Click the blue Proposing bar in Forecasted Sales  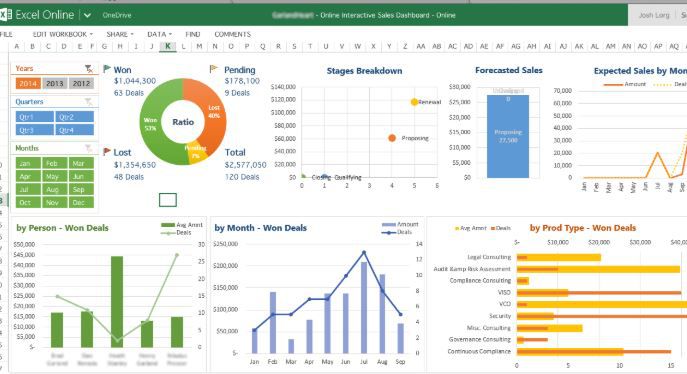508,136
